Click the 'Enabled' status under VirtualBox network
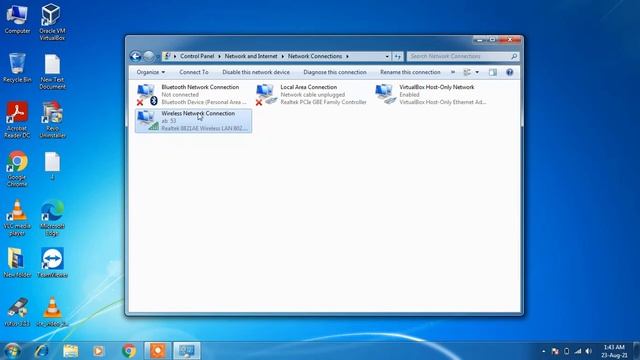640x360 pixels. [x=409, y=95]
